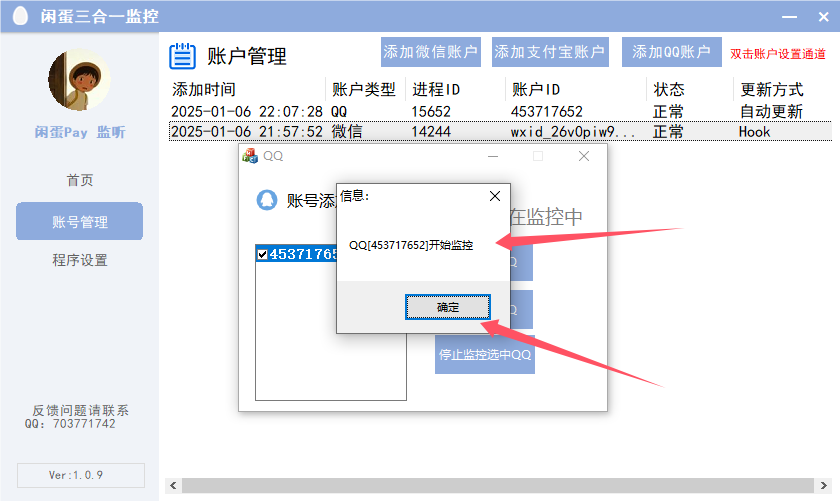The height and width of the screenshot is (501, 840).
Task: Add a WeChat account
Action: [431, 52]
